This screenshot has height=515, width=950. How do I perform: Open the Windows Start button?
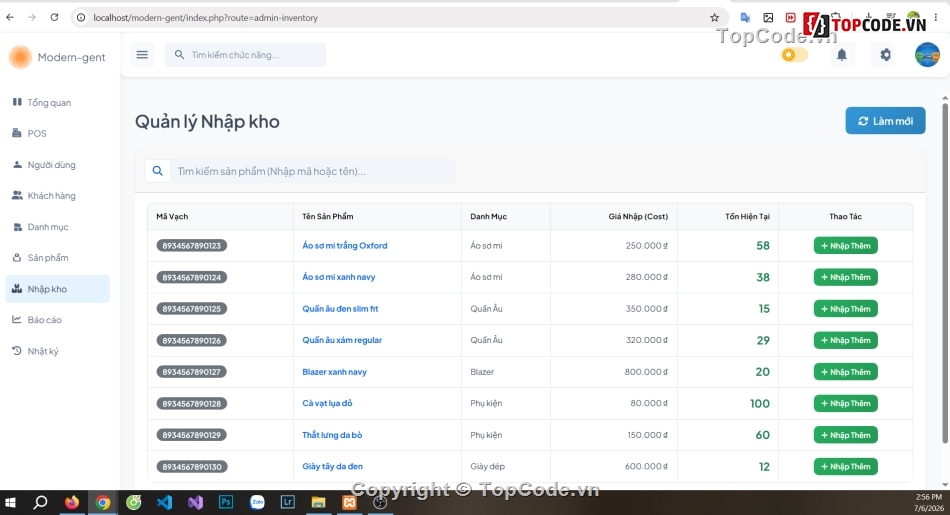[10, 502]
